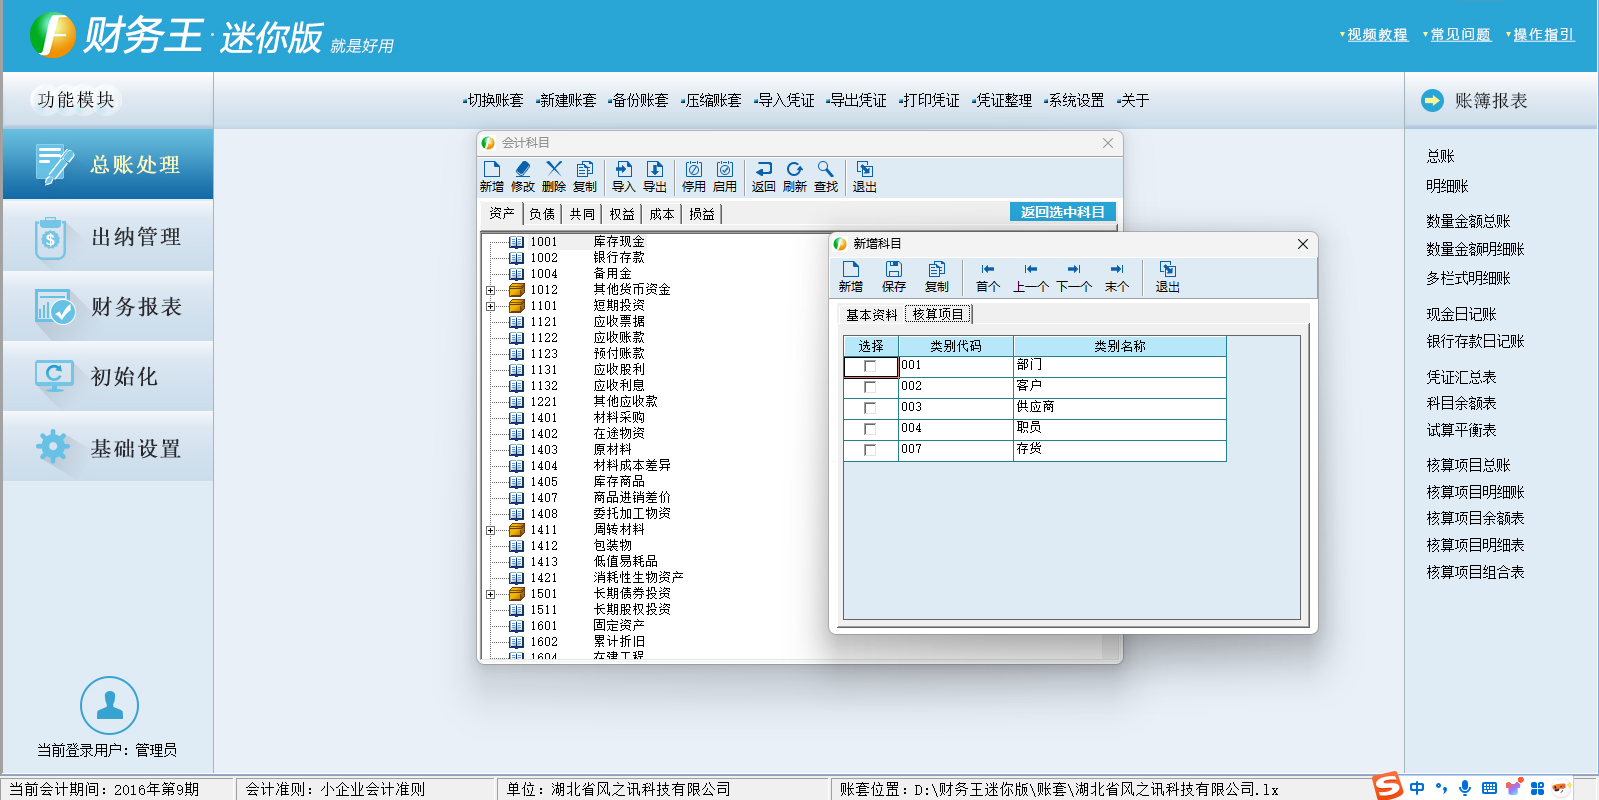
Task: Switch to the 权益 tab
Action: tap(622, 214)
